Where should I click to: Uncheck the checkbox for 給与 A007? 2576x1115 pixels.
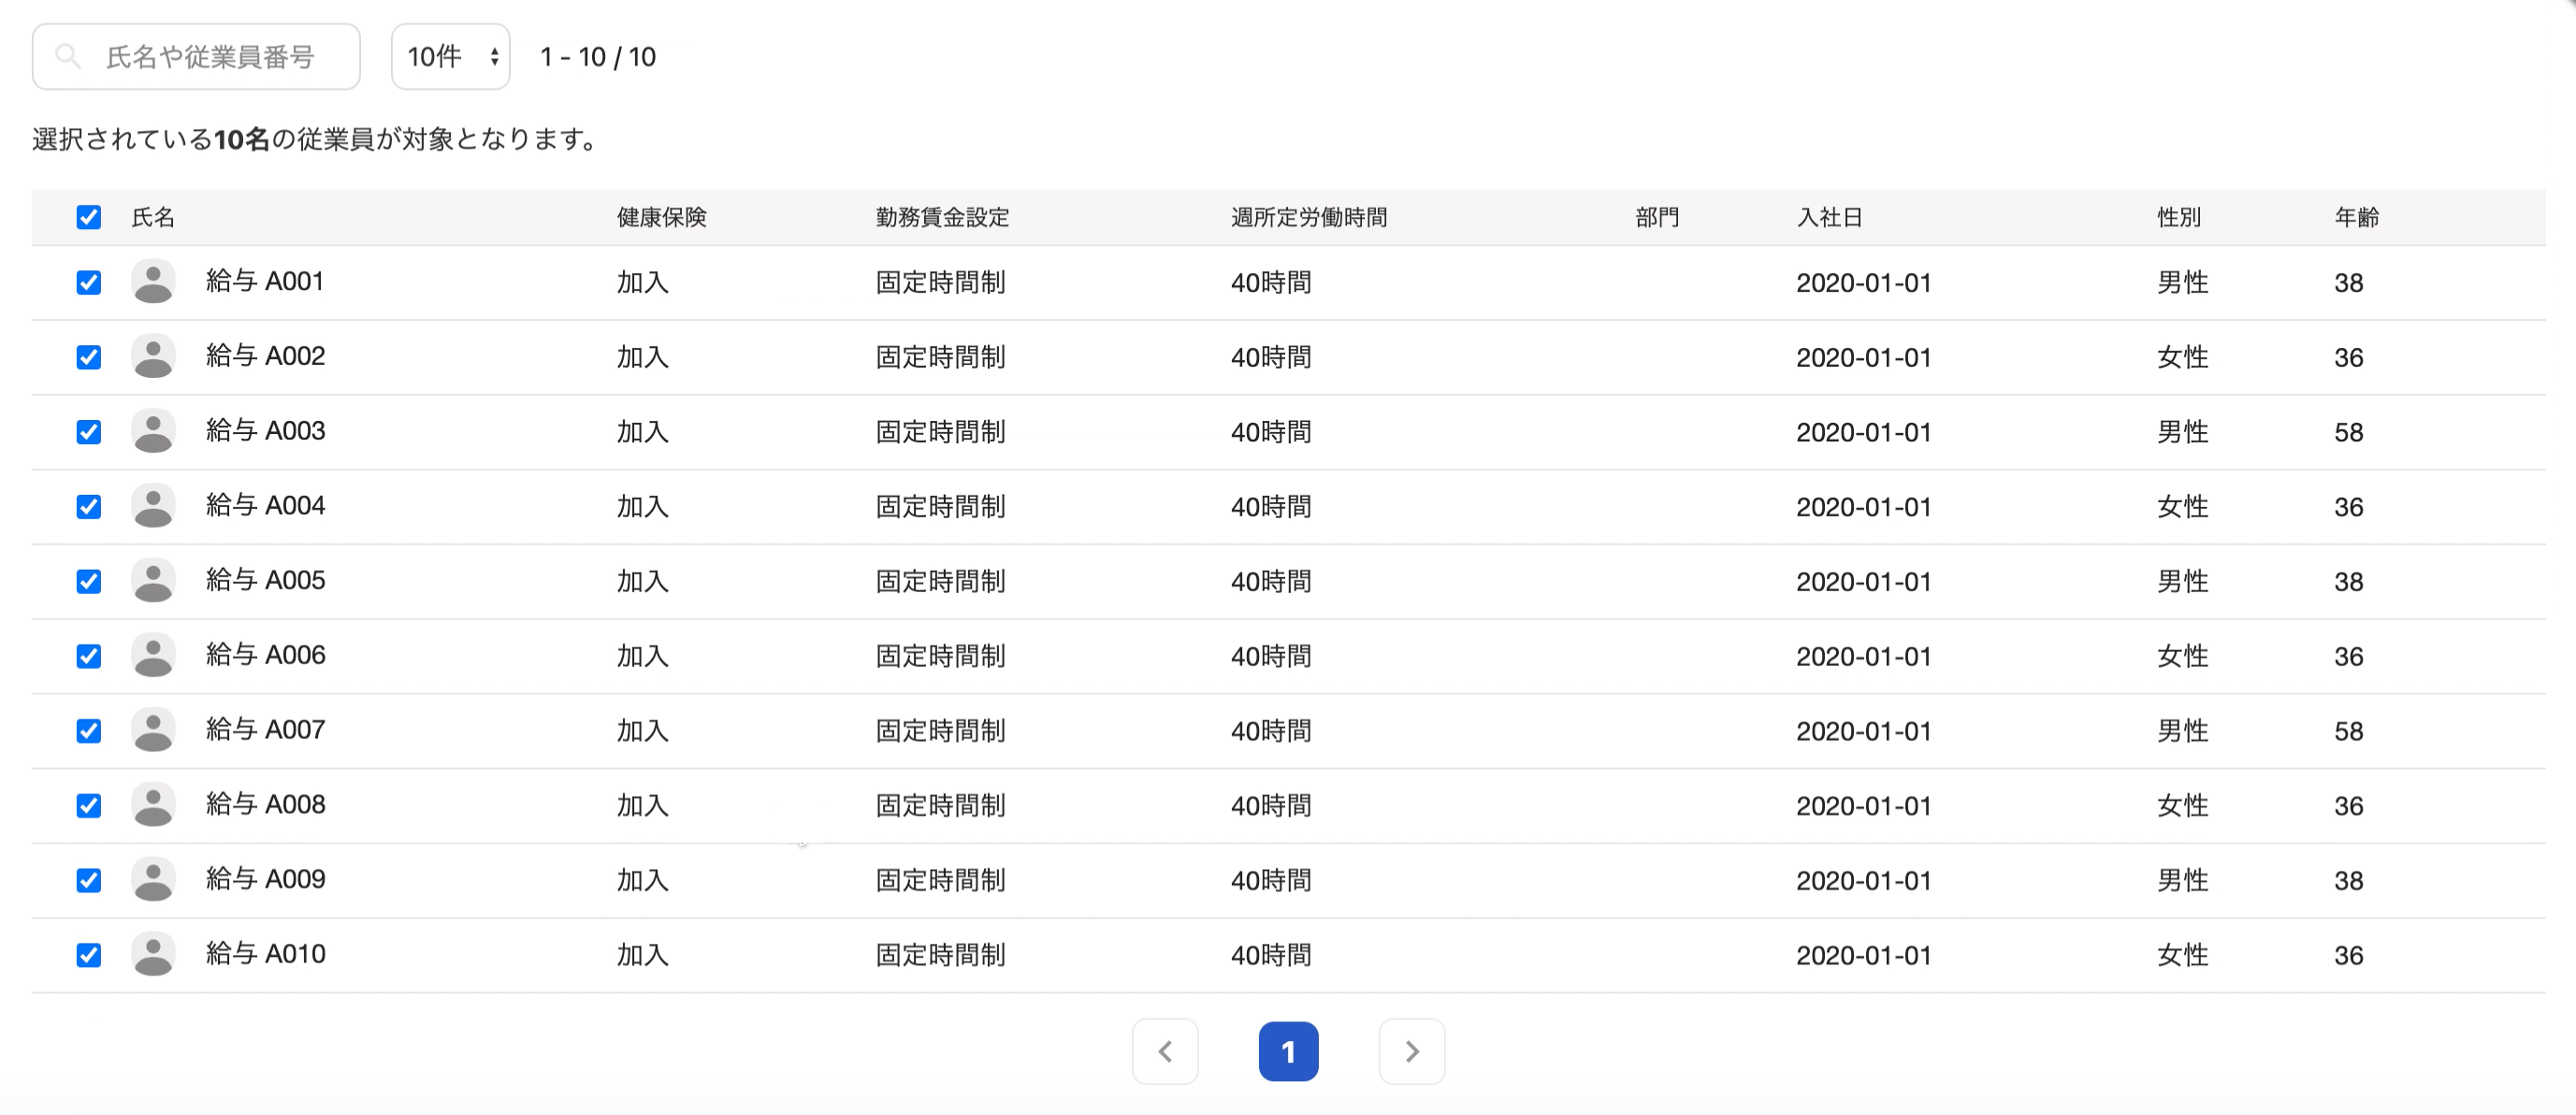click(x=89, y=730)
